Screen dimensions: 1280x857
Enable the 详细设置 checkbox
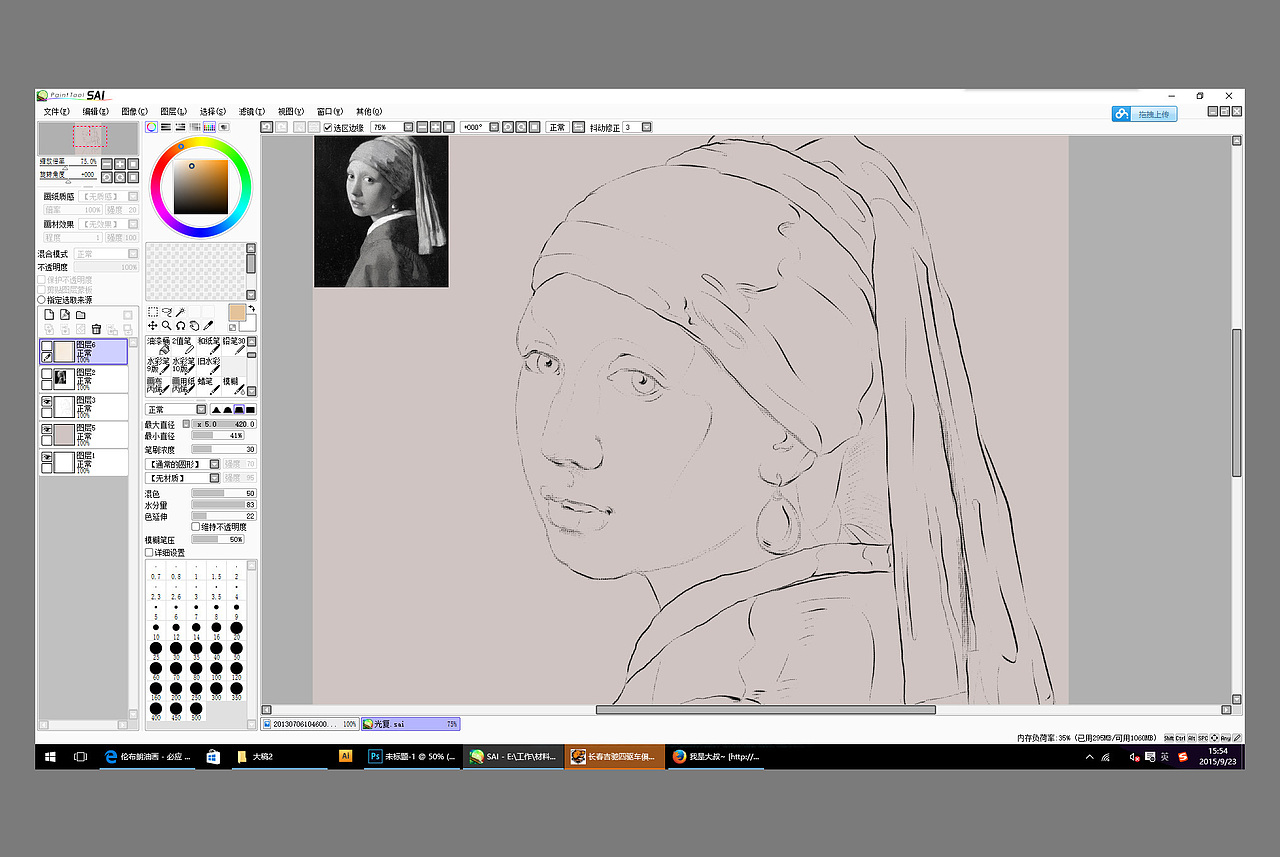149,552
